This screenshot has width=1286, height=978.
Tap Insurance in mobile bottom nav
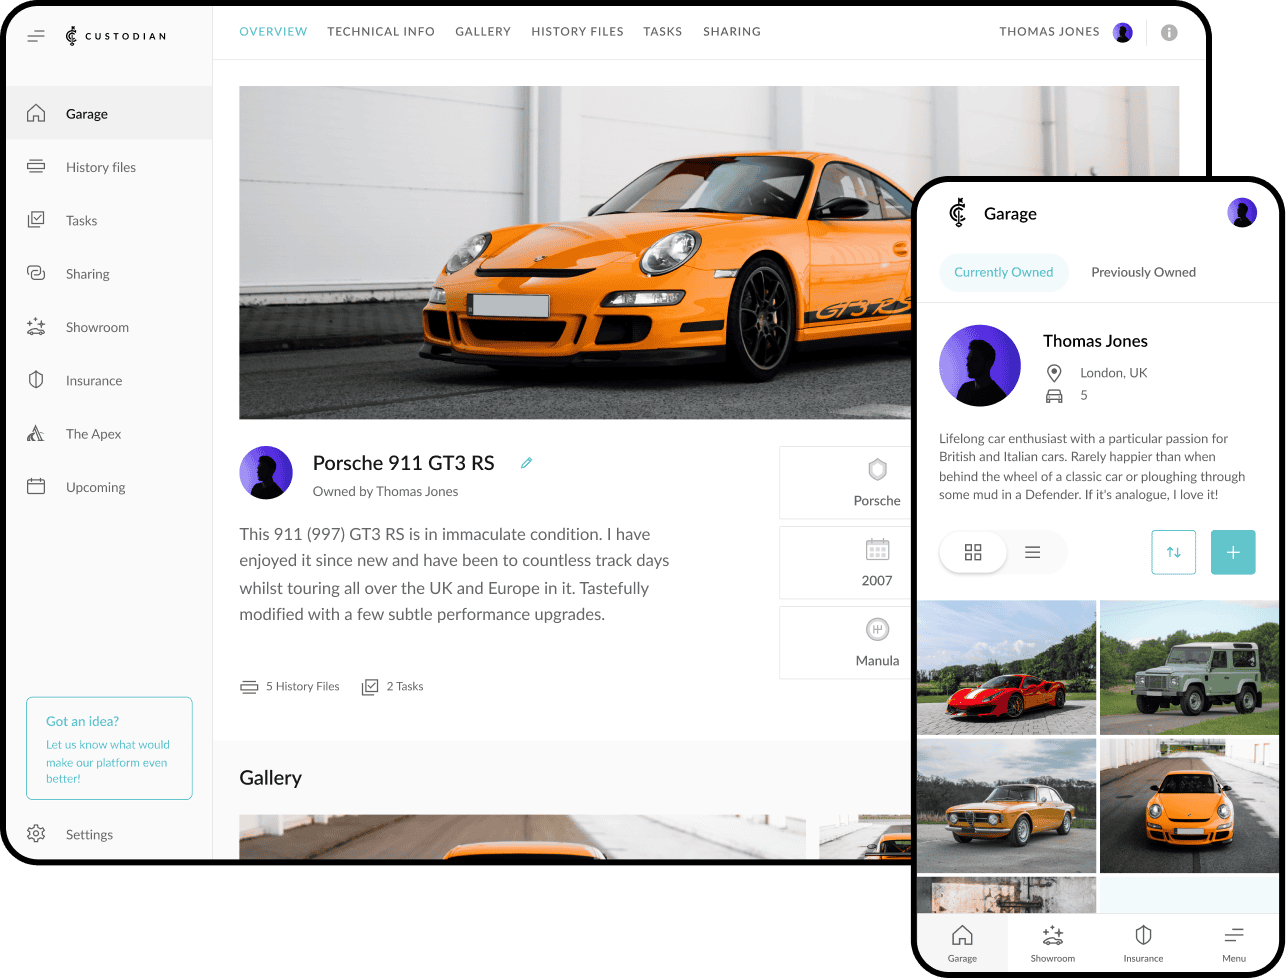pos(1143,943)
